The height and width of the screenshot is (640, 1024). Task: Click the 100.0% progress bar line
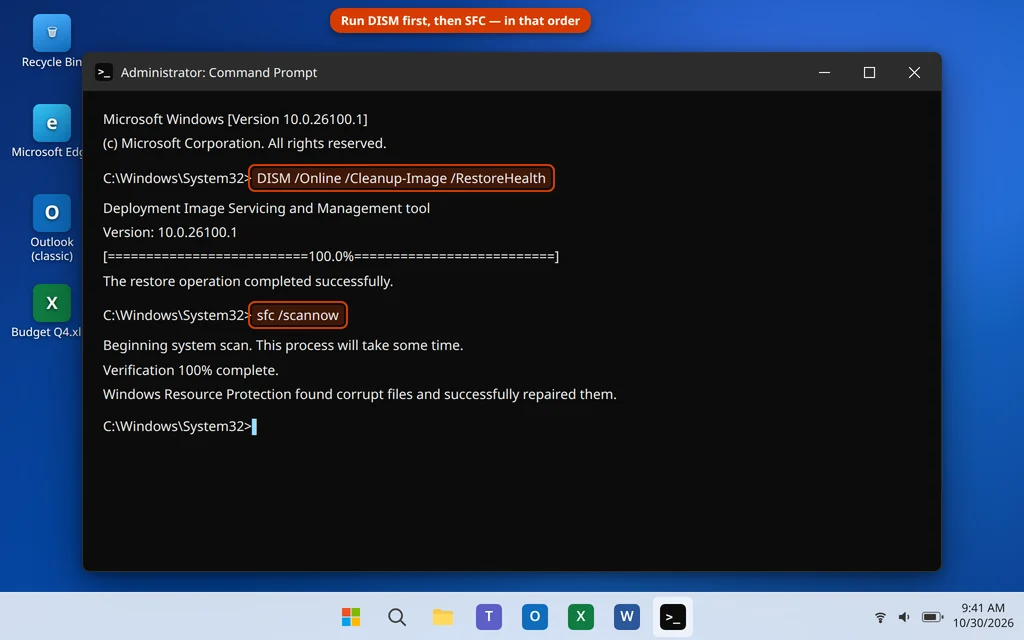(331, 257)
